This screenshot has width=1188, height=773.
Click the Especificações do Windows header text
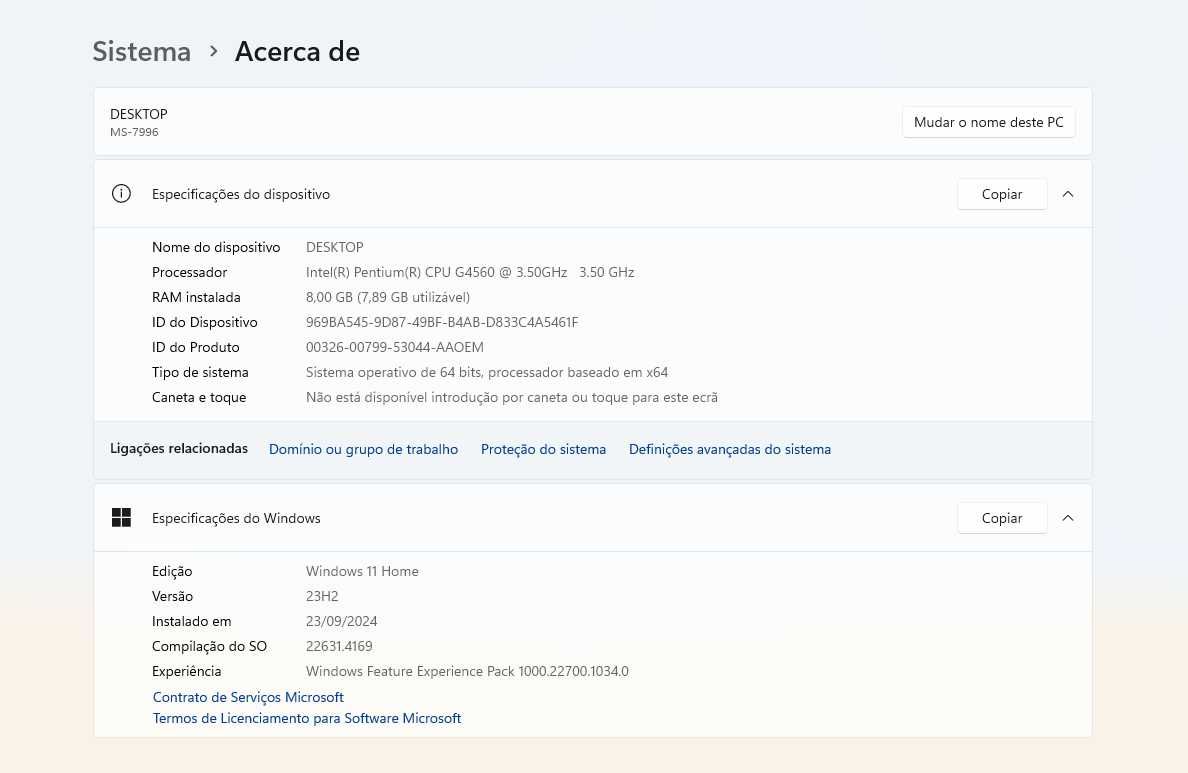(236, 518)
